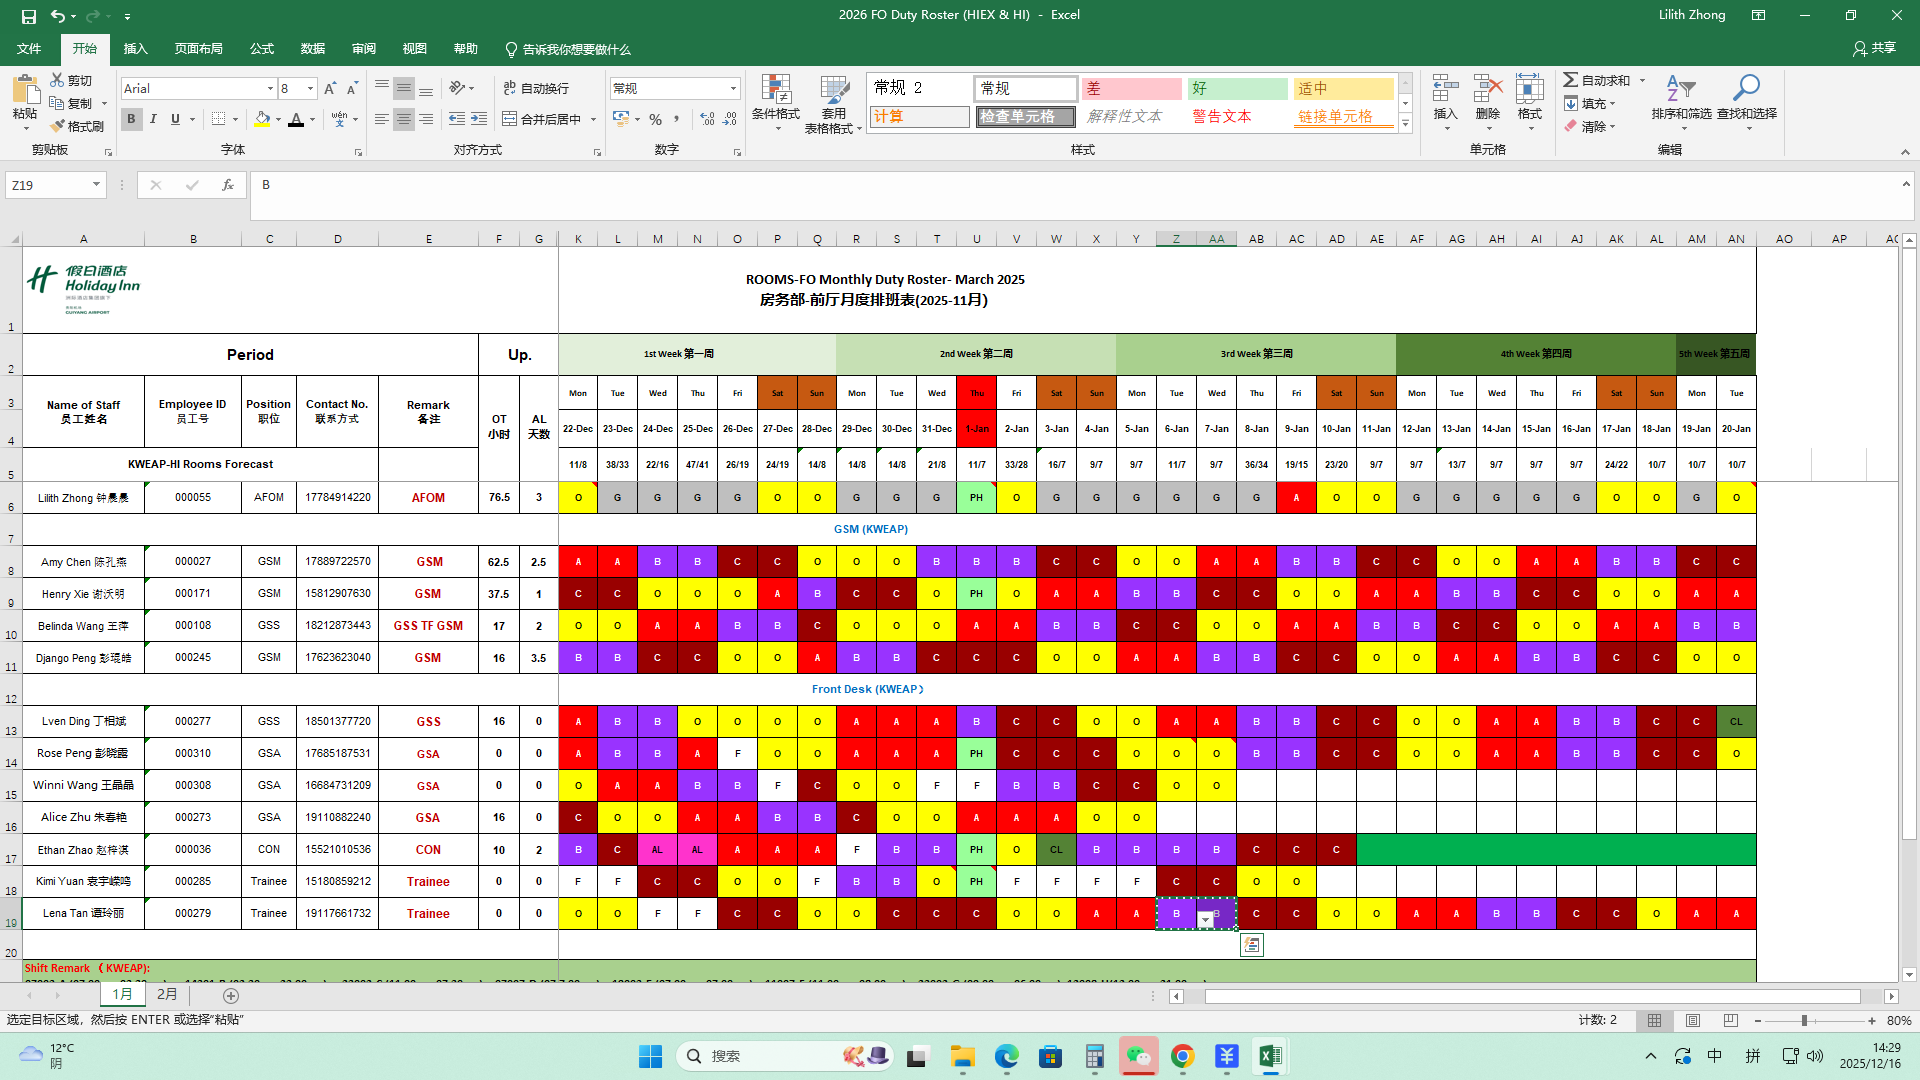Click the Format Painter (格式刷) icon

click(x=58, y=126)
